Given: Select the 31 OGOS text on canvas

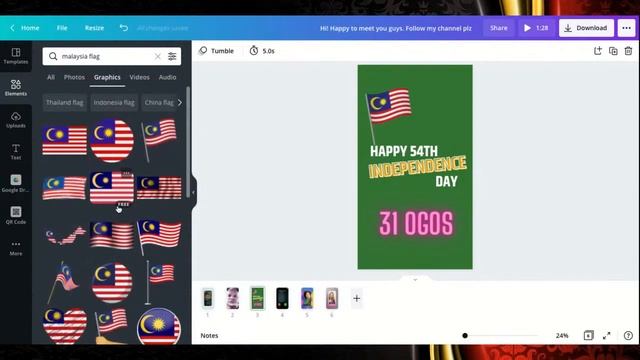Looking at the screenshot, I should click(416, 224).
